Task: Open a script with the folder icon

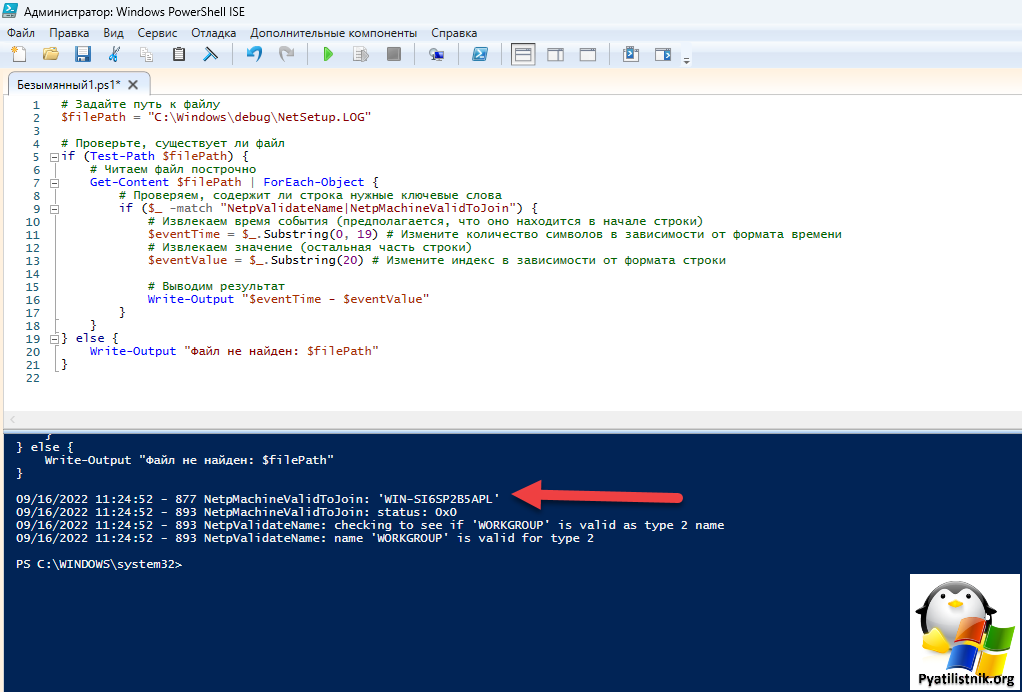Action: (51, 54)
